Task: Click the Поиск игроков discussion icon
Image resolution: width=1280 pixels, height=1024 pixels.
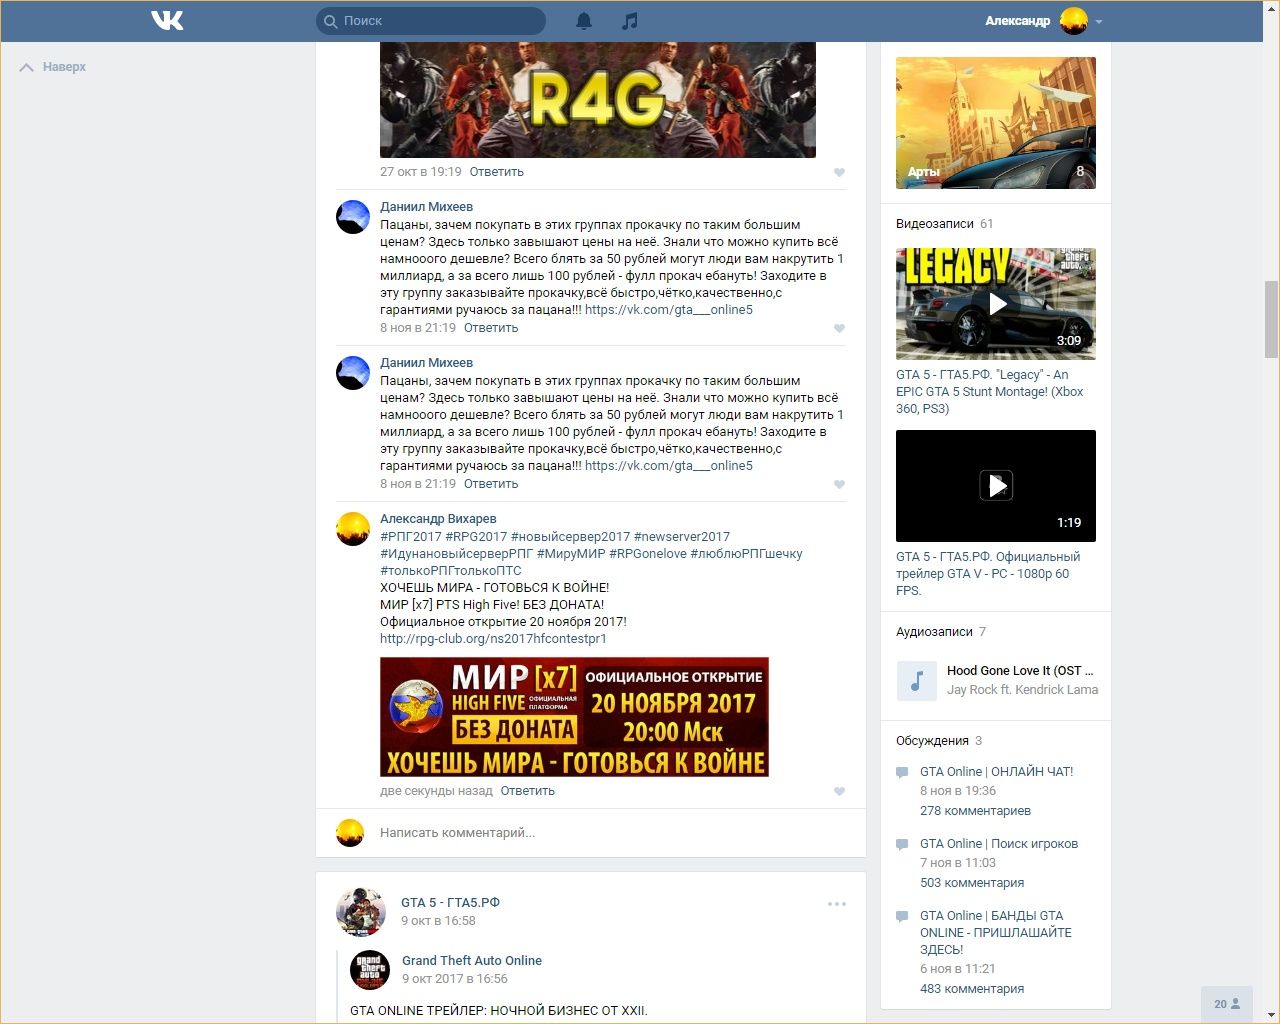Action: click(x=902, y=845)
